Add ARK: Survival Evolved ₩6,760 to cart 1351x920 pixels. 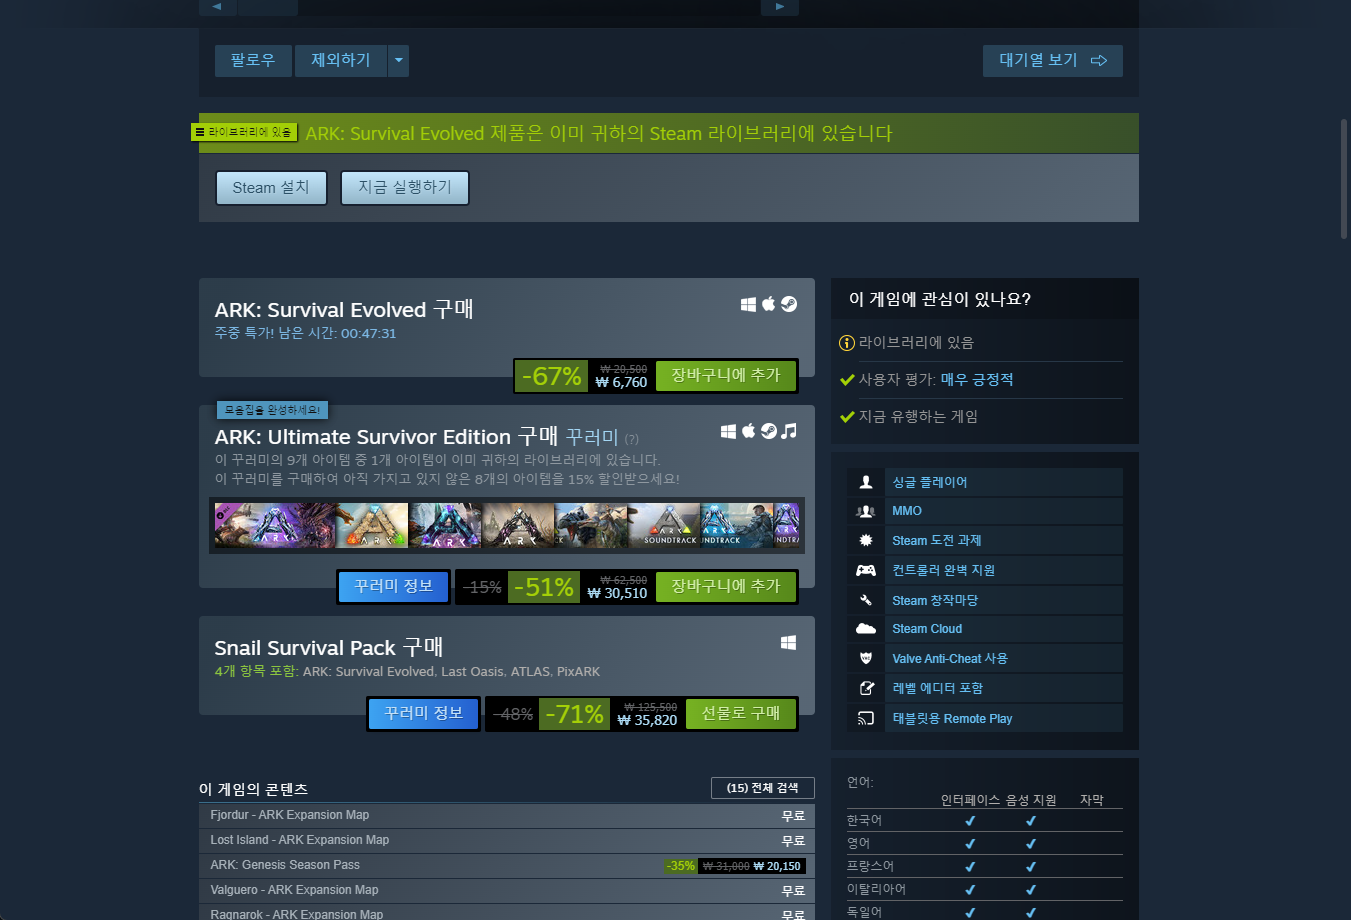(726, 375)
